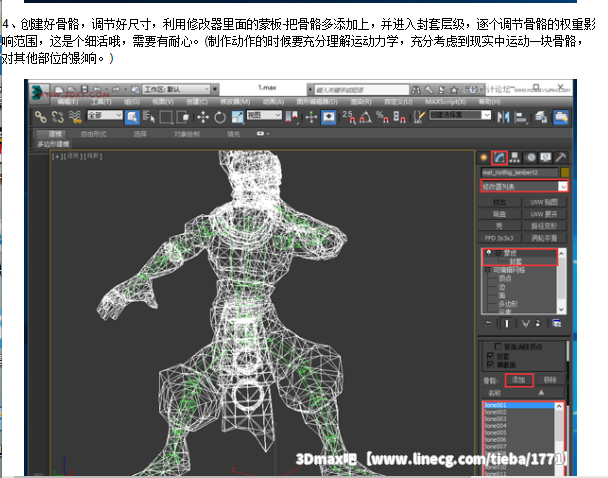Click the 3ds Max application logo button

coord(39,93)
